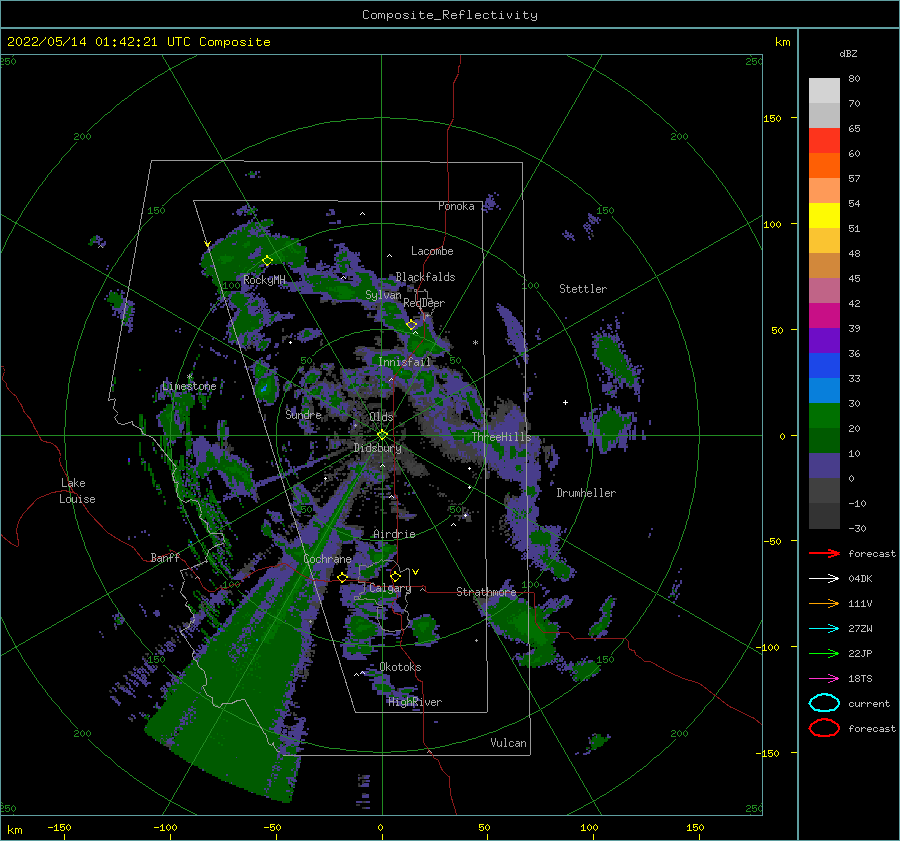
Task: Click the Okotoks label
Action: pyautogui.click(x=400, y=667)
